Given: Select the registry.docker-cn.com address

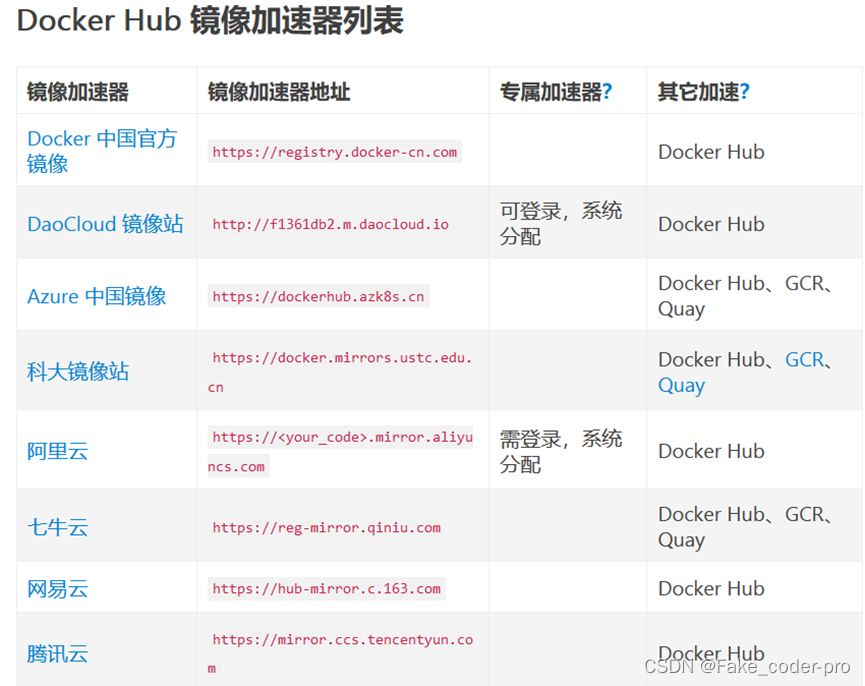Looking at the screenshot, I should click(334, 152).
